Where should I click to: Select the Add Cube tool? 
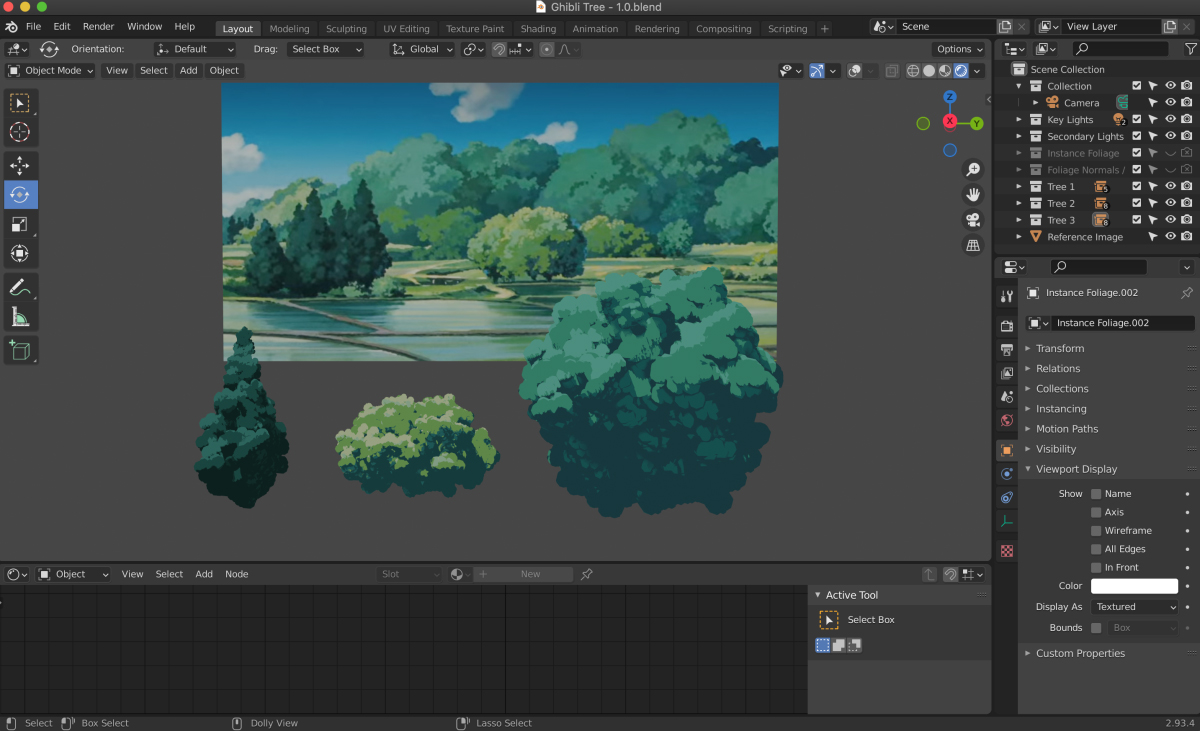coord(20,350)
